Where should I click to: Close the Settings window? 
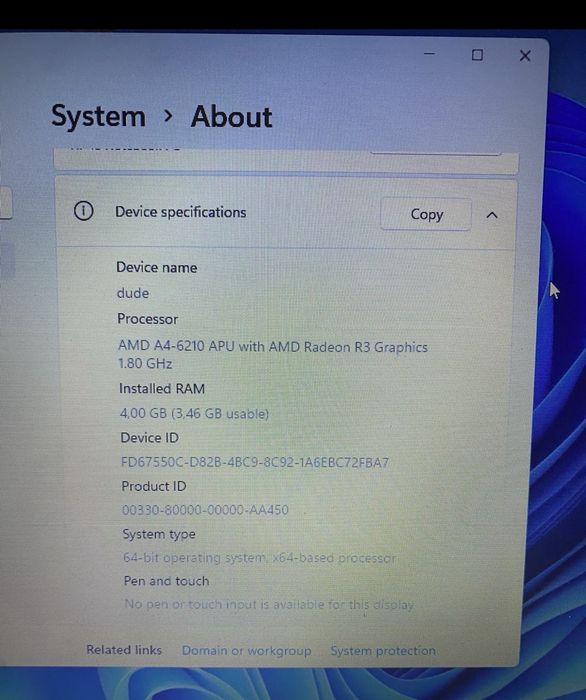(525, 56)
